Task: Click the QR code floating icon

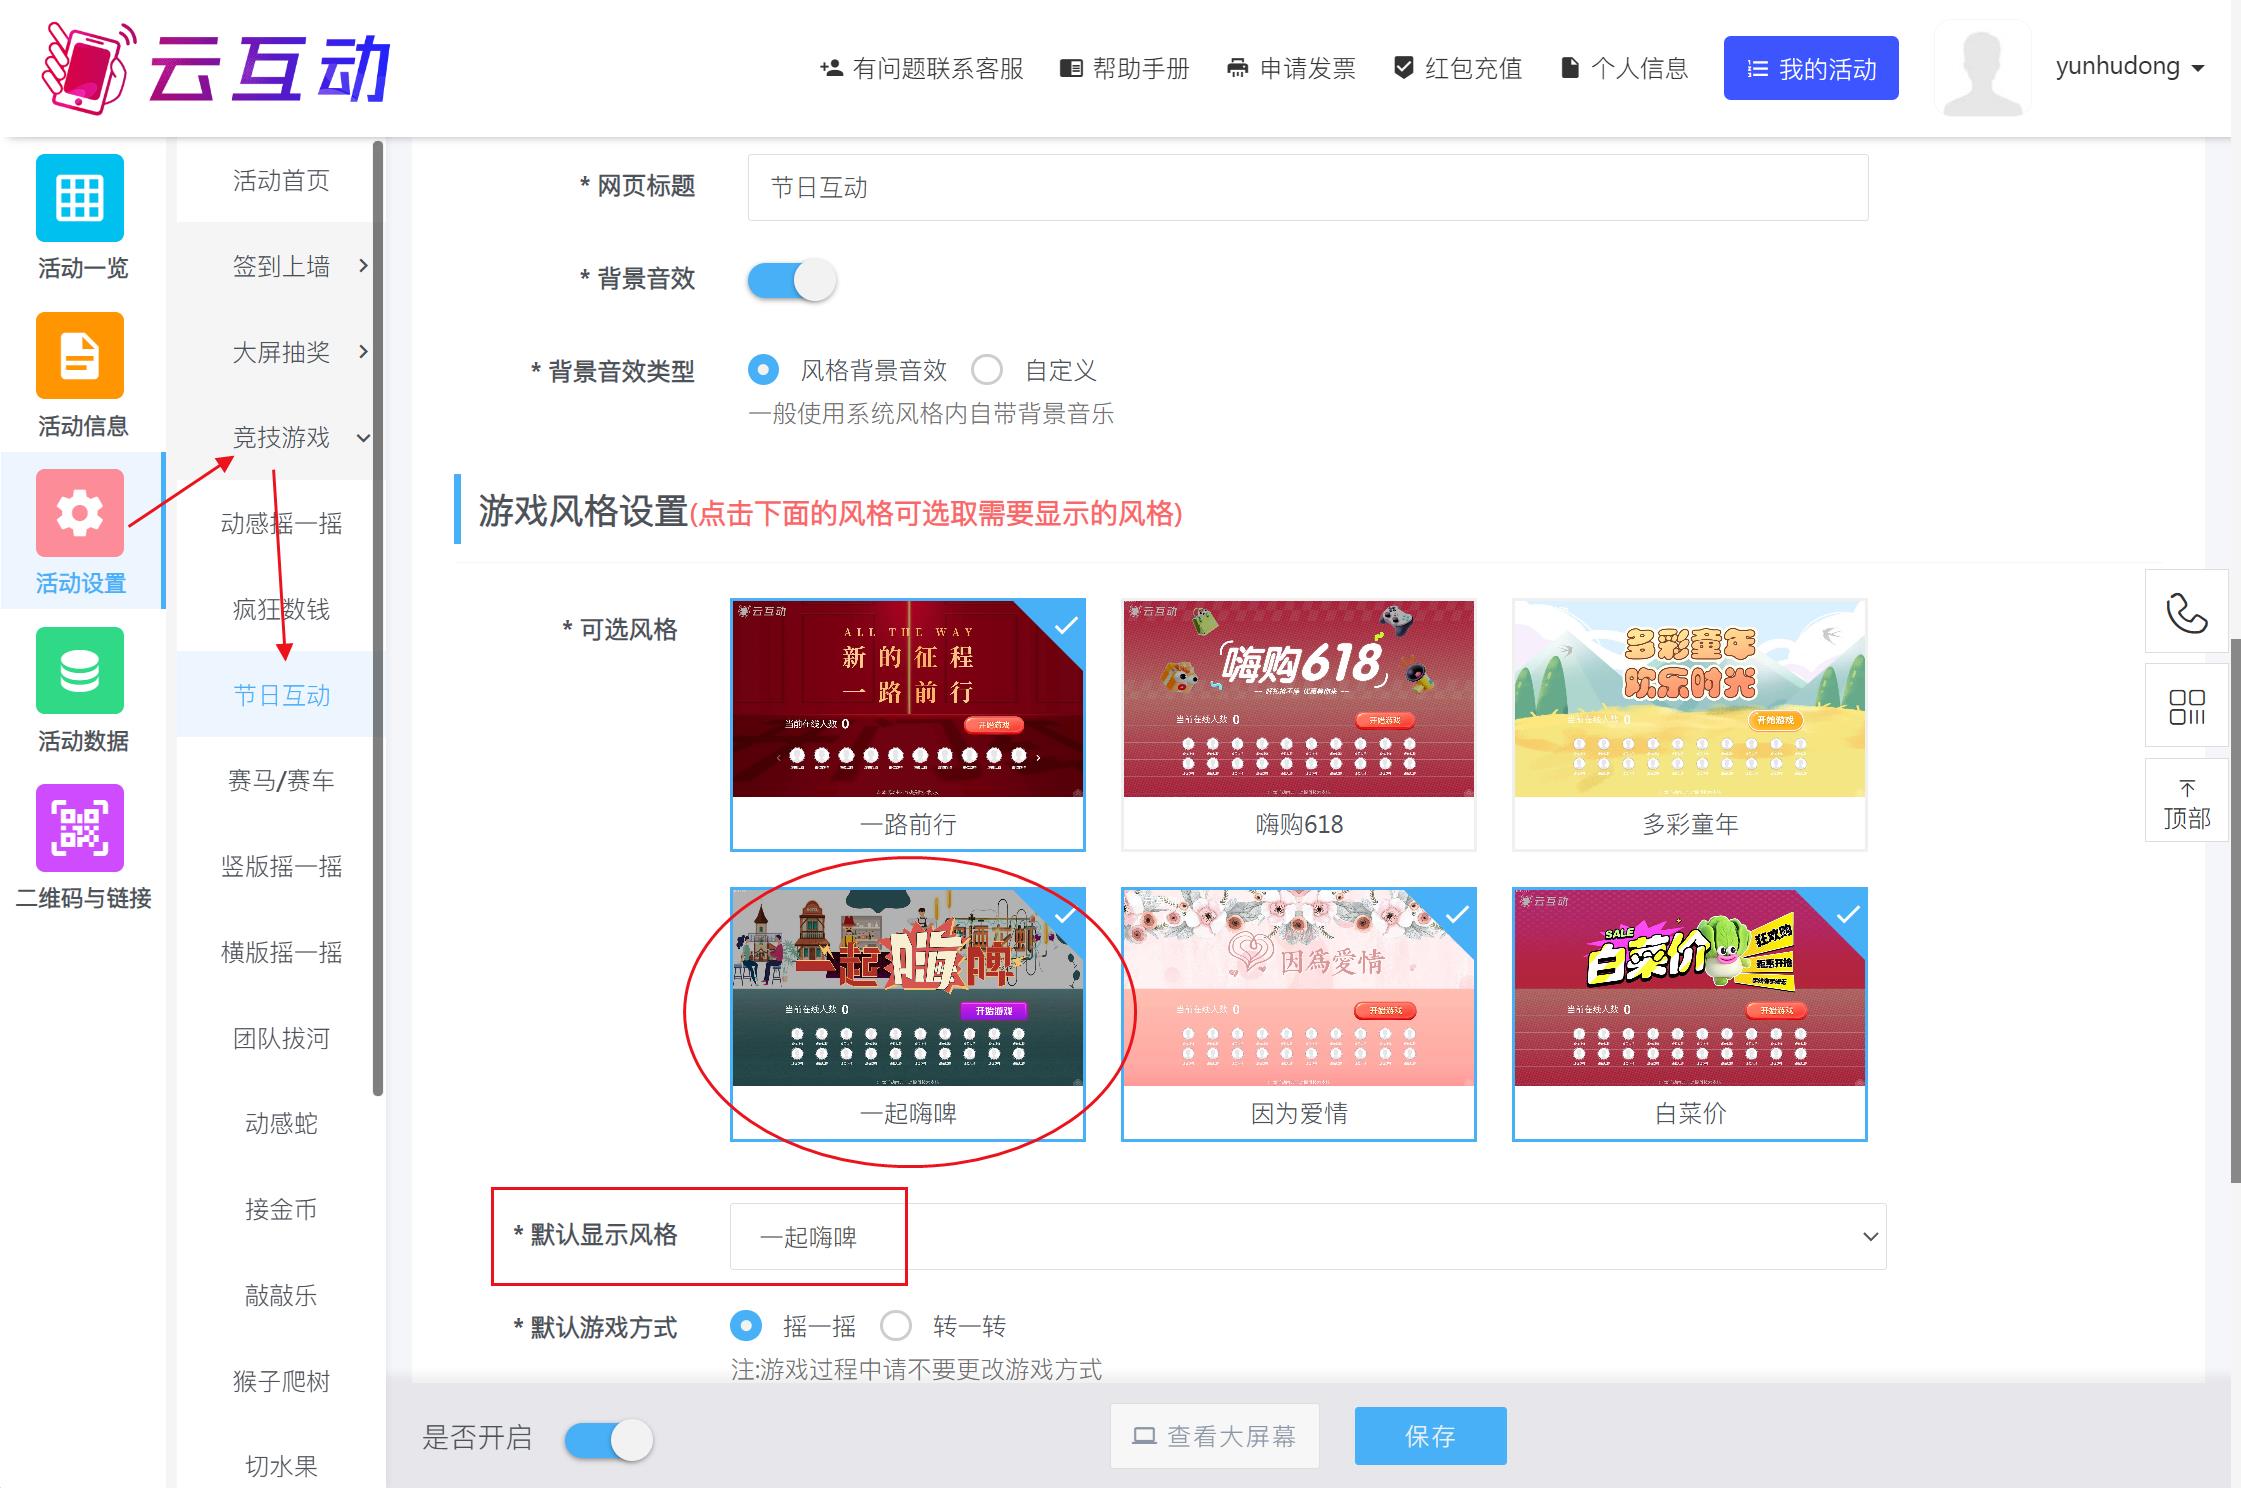Action: click(2186, 707)
